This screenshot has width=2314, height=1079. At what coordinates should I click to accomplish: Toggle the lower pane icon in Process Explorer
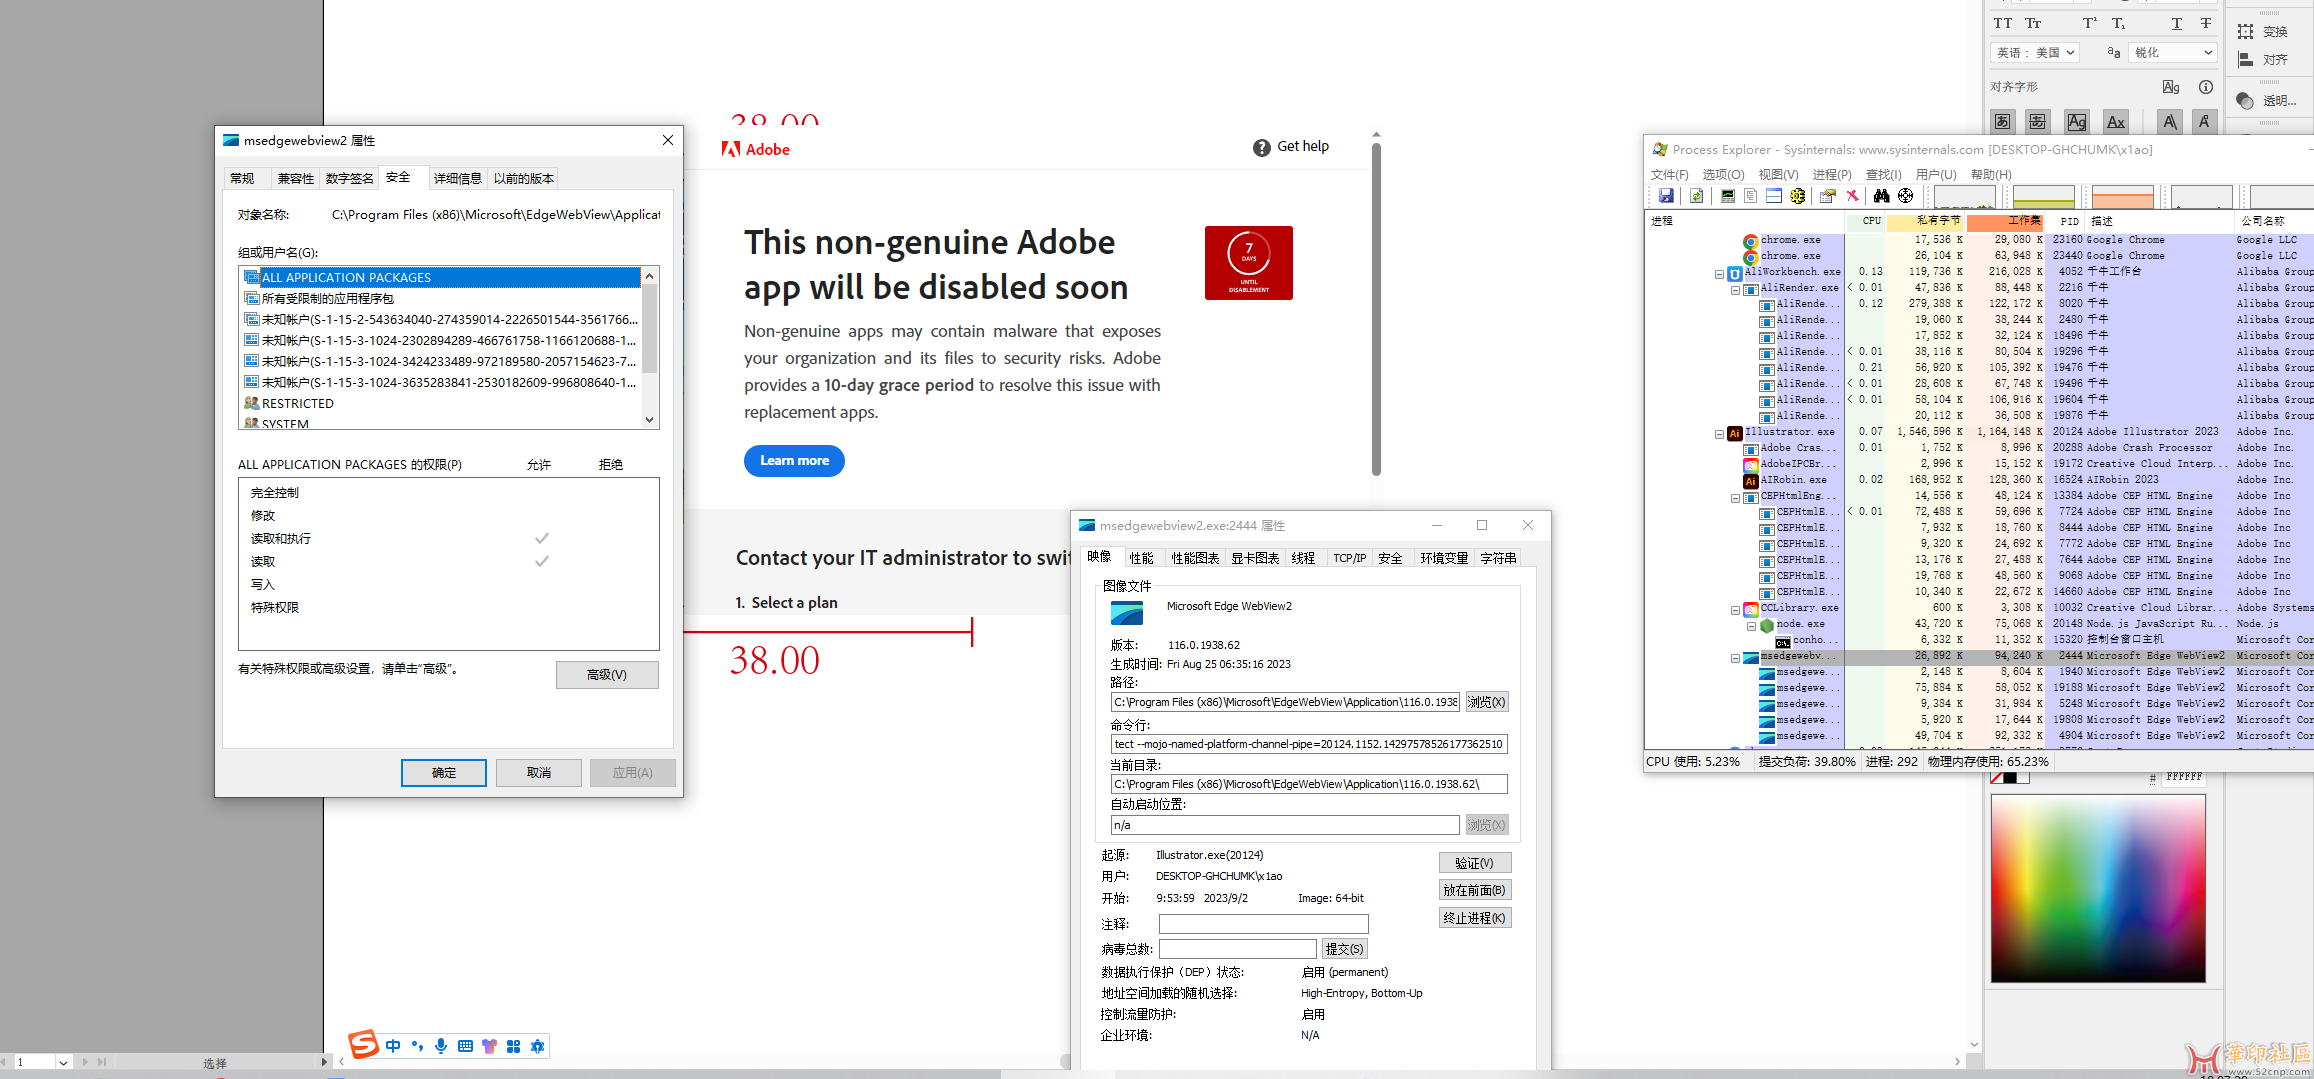point(1773,196)
